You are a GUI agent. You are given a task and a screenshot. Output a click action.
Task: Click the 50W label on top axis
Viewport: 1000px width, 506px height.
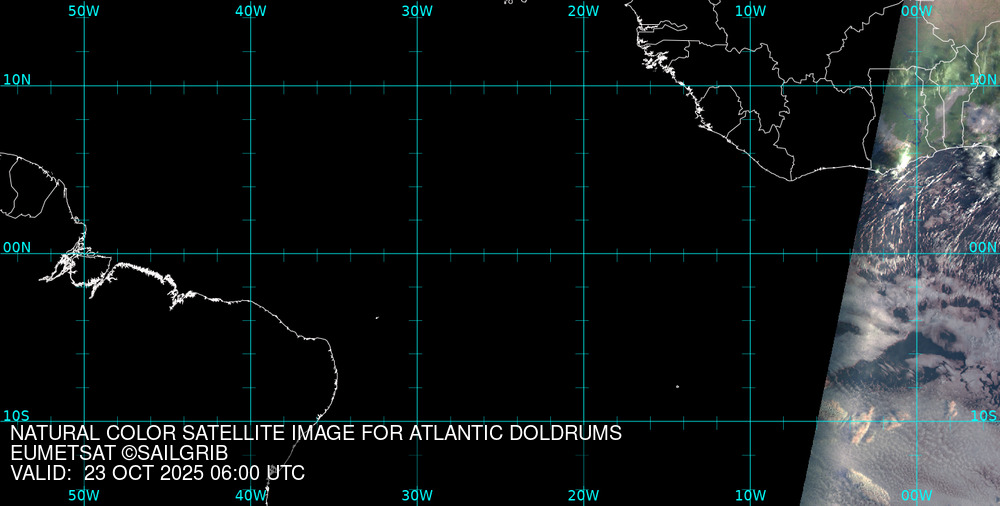84,10
